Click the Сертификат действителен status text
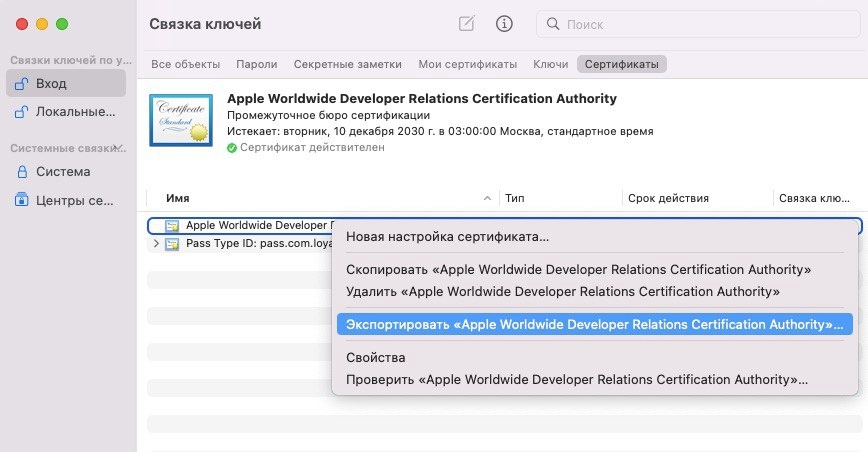 click(x=312, y=148)
